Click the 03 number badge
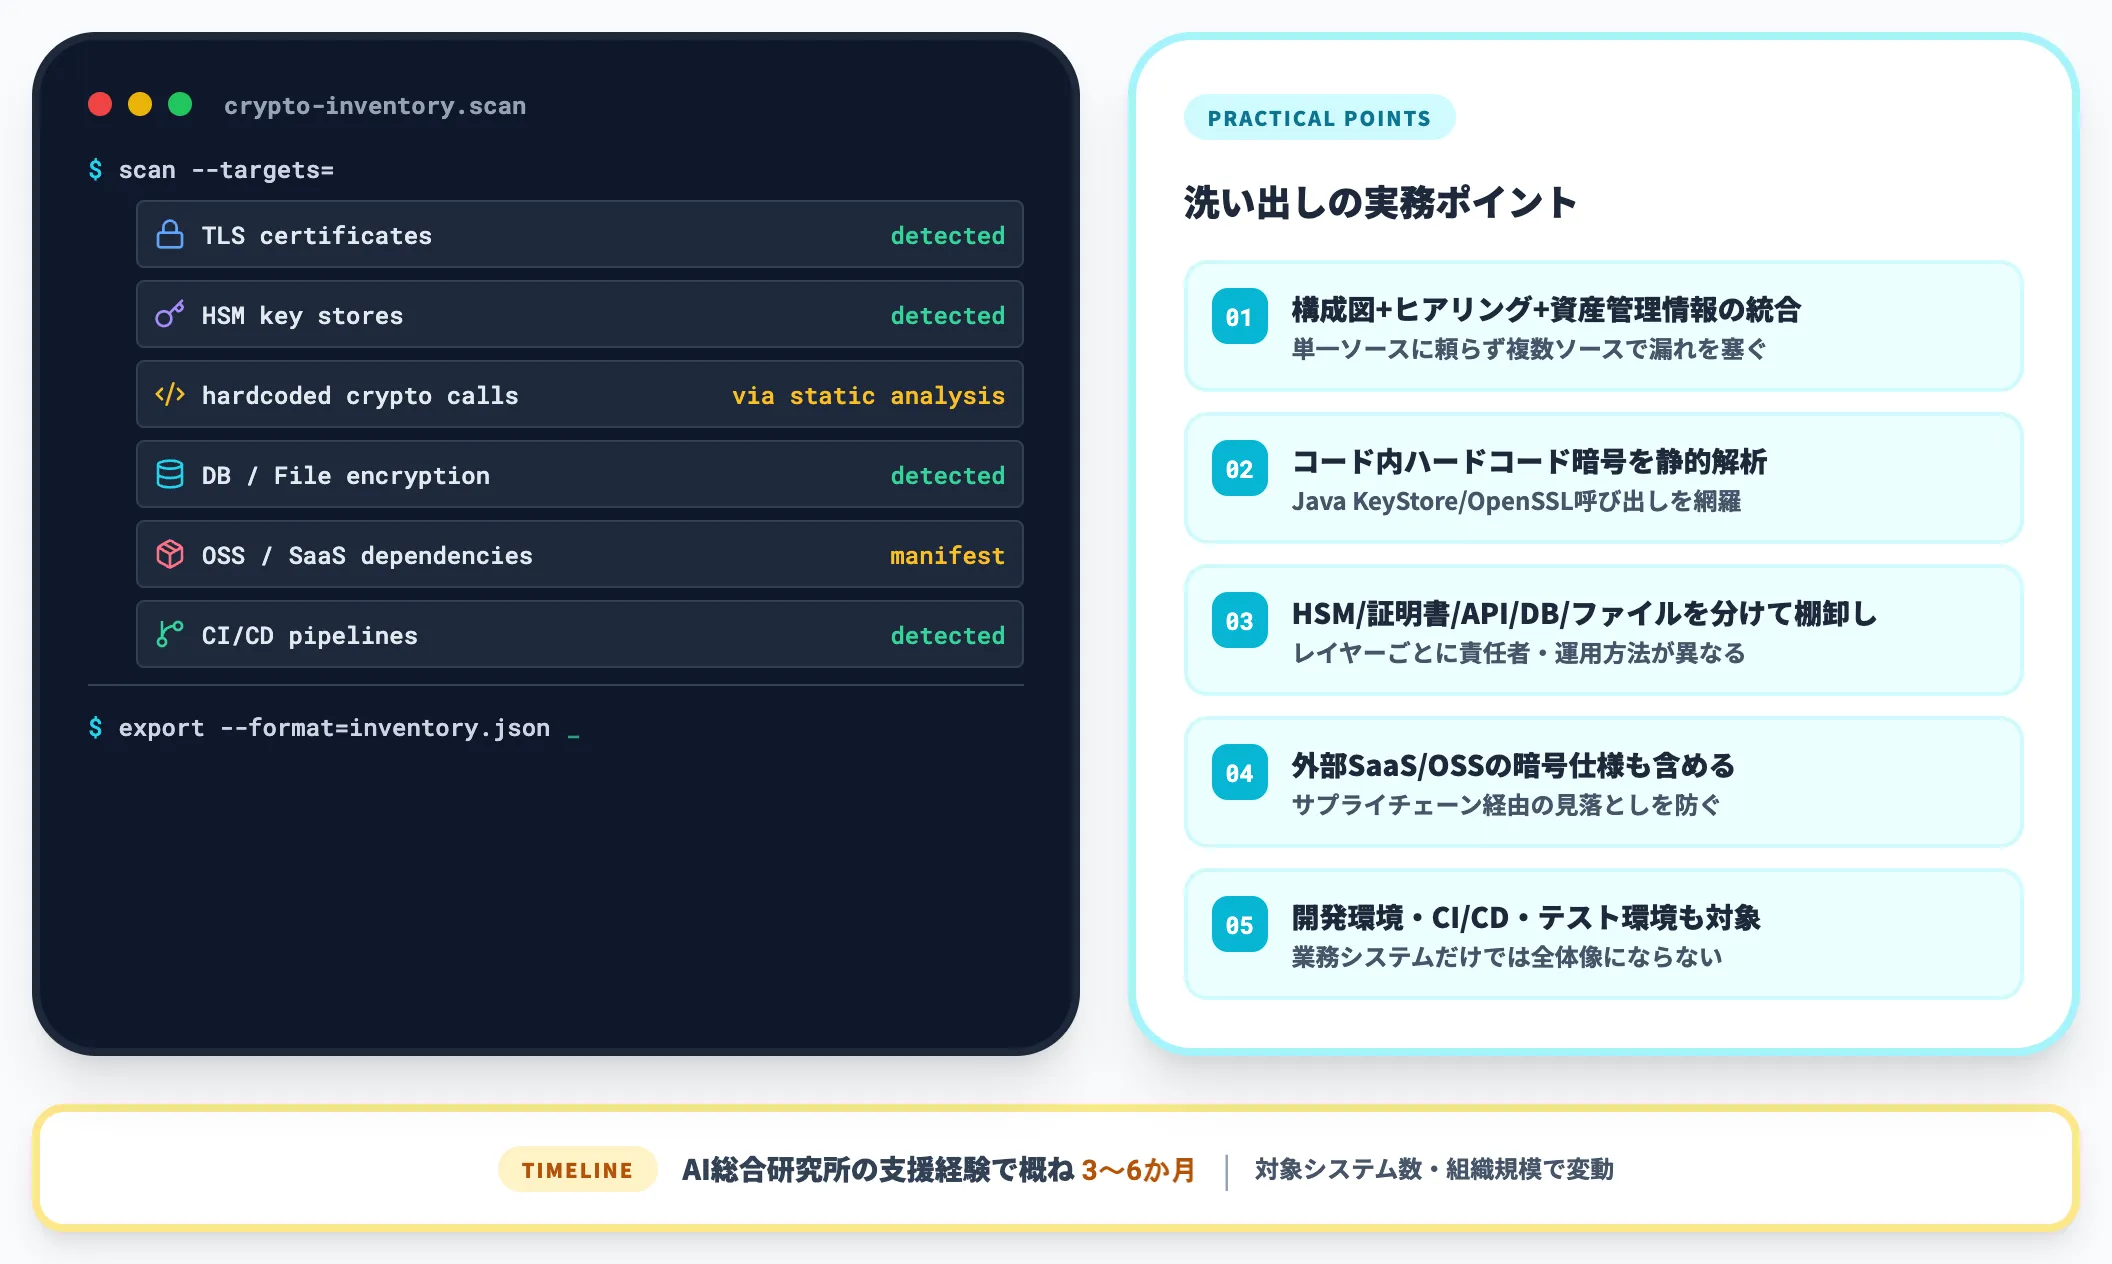 click(x=1240, y=621)
